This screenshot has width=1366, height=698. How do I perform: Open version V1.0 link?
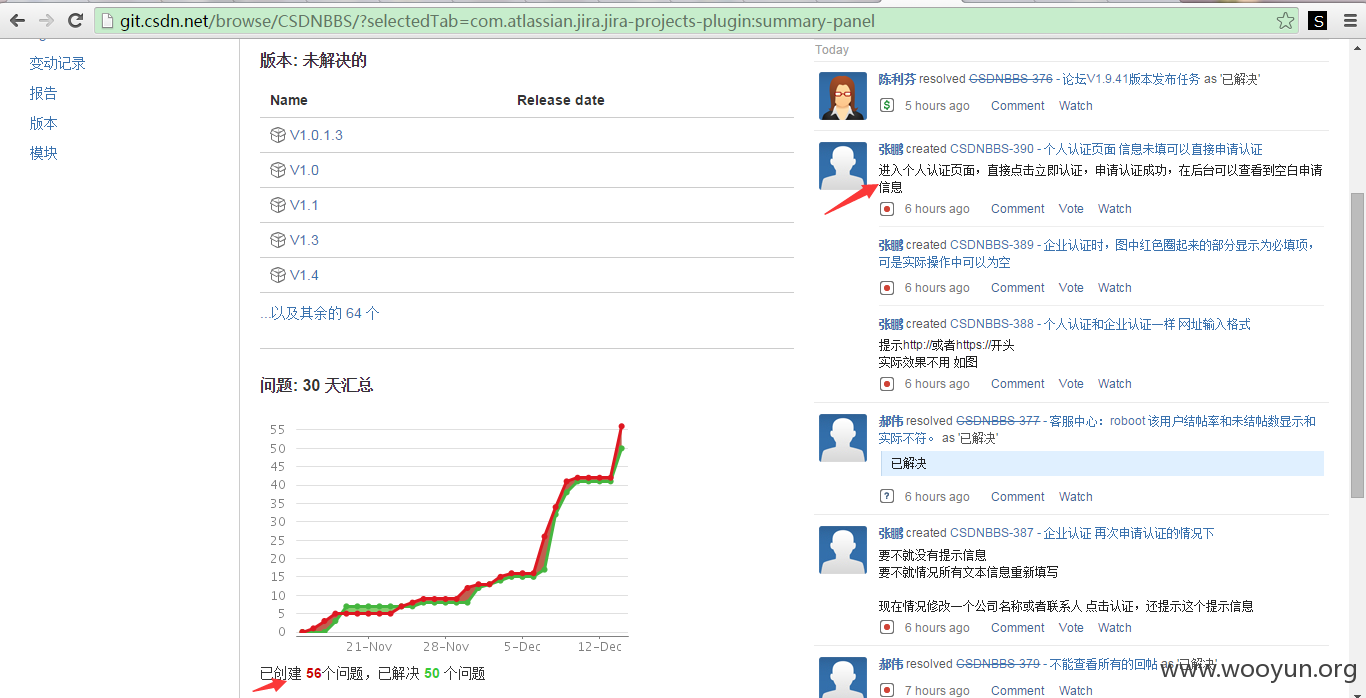coord(304,170)
